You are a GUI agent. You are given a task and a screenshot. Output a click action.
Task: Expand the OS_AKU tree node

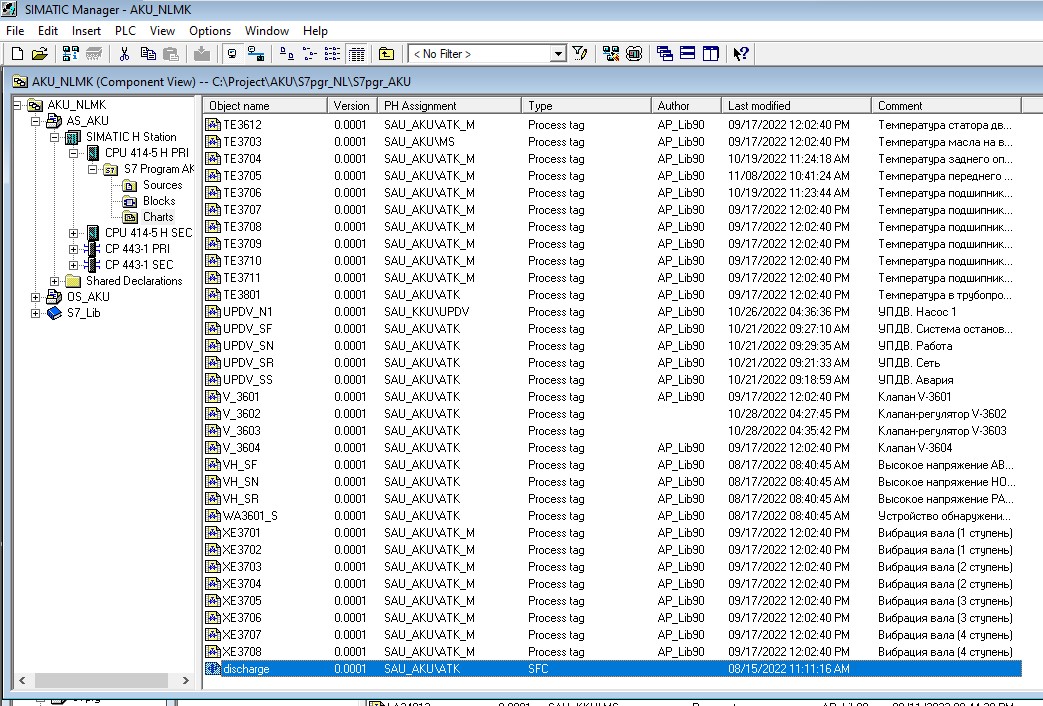click(x=36, y=297)
